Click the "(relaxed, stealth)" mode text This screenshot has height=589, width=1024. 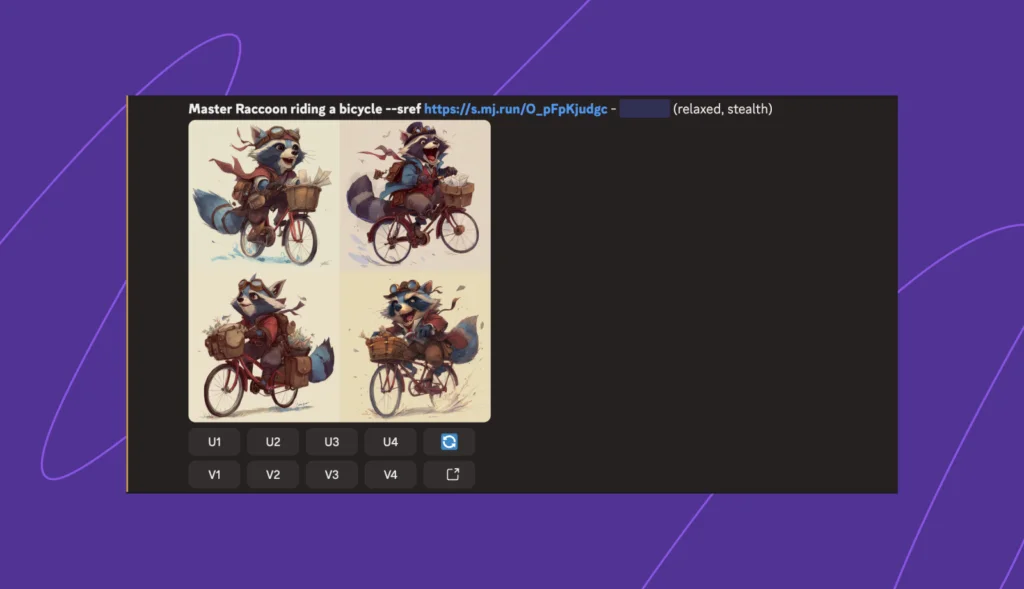[722, 109]
